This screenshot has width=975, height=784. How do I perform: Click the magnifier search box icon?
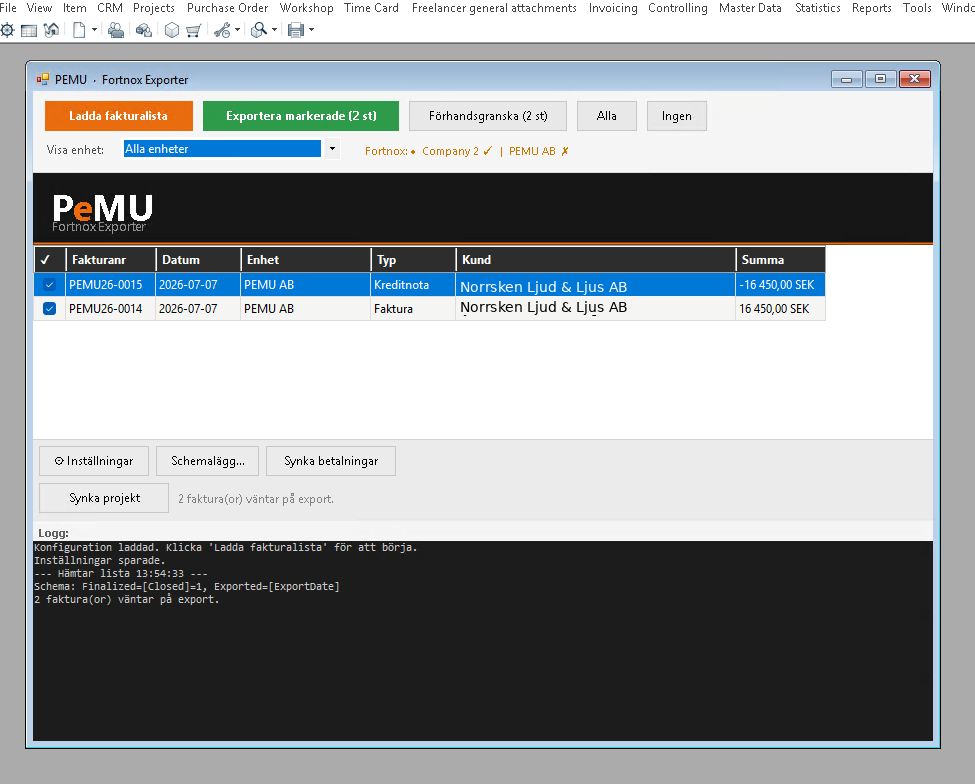click(259, 30)
